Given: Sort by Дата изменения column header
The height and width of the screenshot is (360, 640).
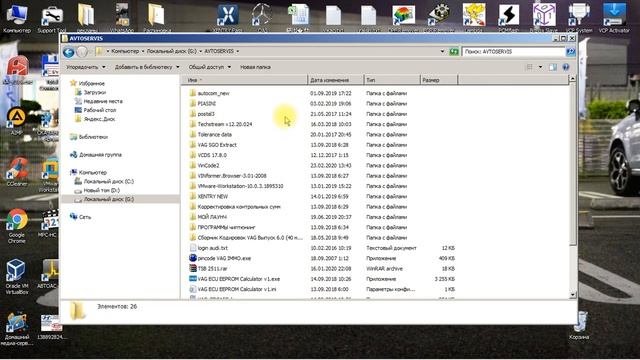Looking at the screenshot, I should (335, 80).
